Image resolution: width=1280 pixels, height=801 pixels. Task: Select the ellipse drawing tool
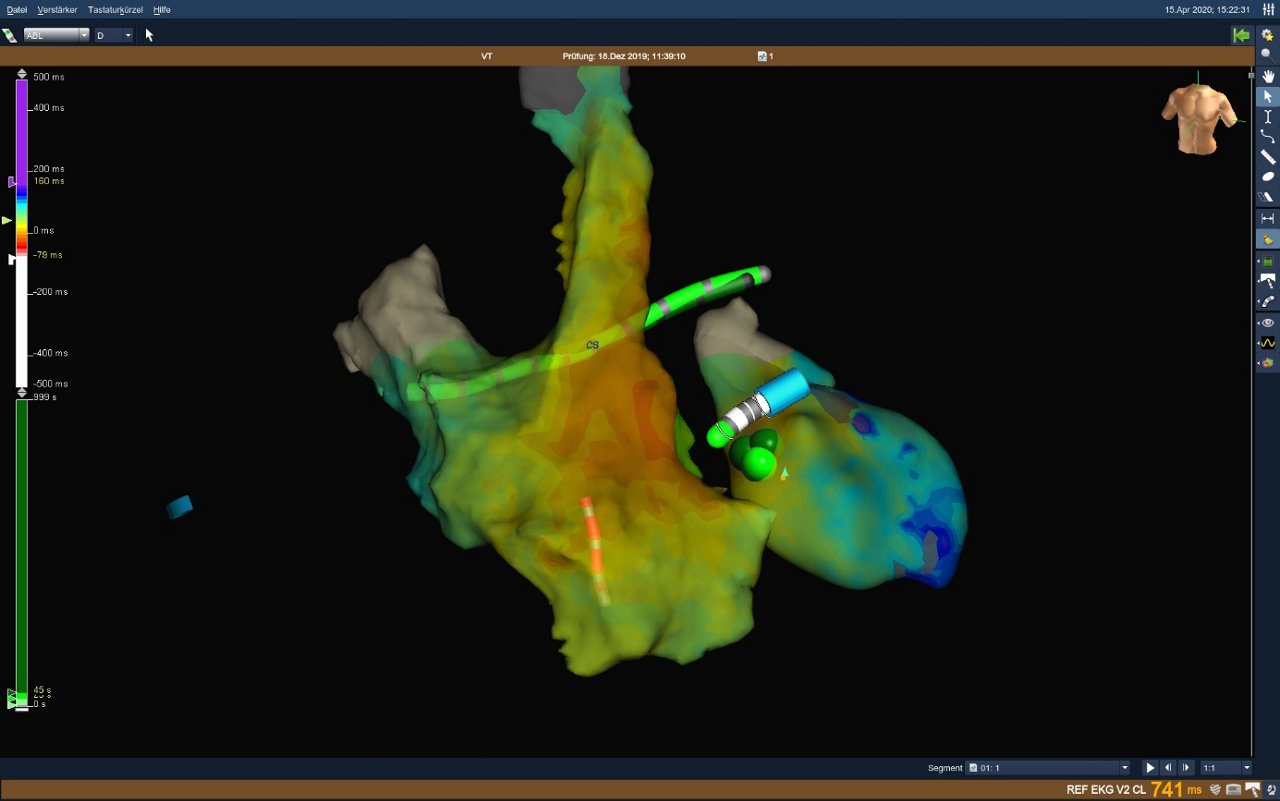point(1266,176)
